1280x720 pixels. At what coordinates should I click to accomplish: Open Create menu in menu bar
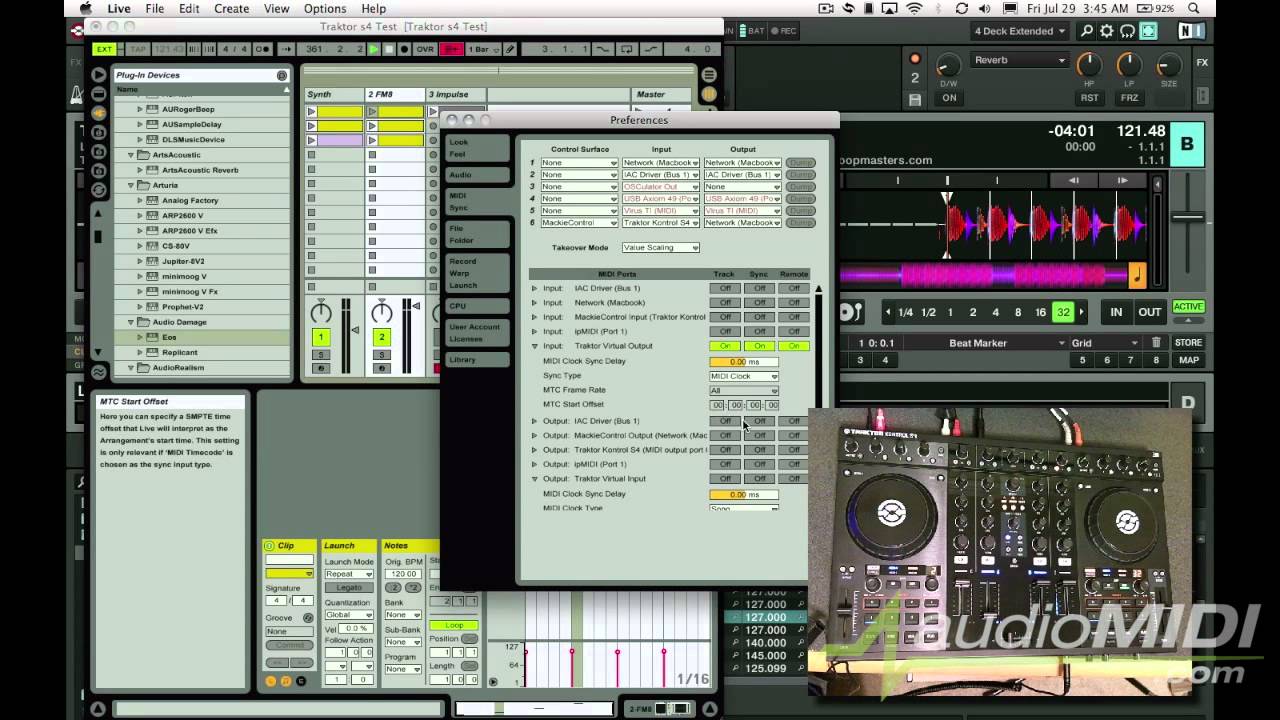231,8
